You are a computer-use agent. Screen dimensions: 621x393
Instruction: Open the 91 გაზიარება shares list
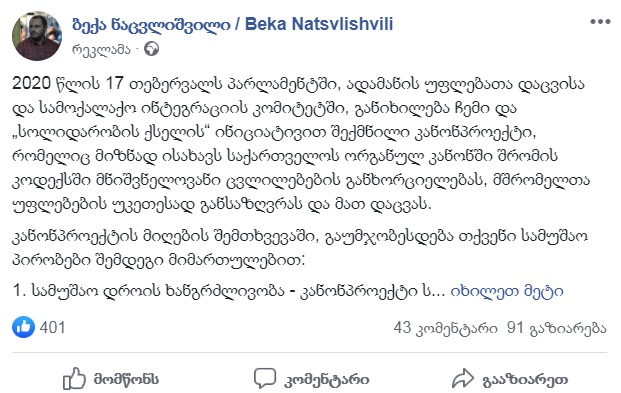556,328
